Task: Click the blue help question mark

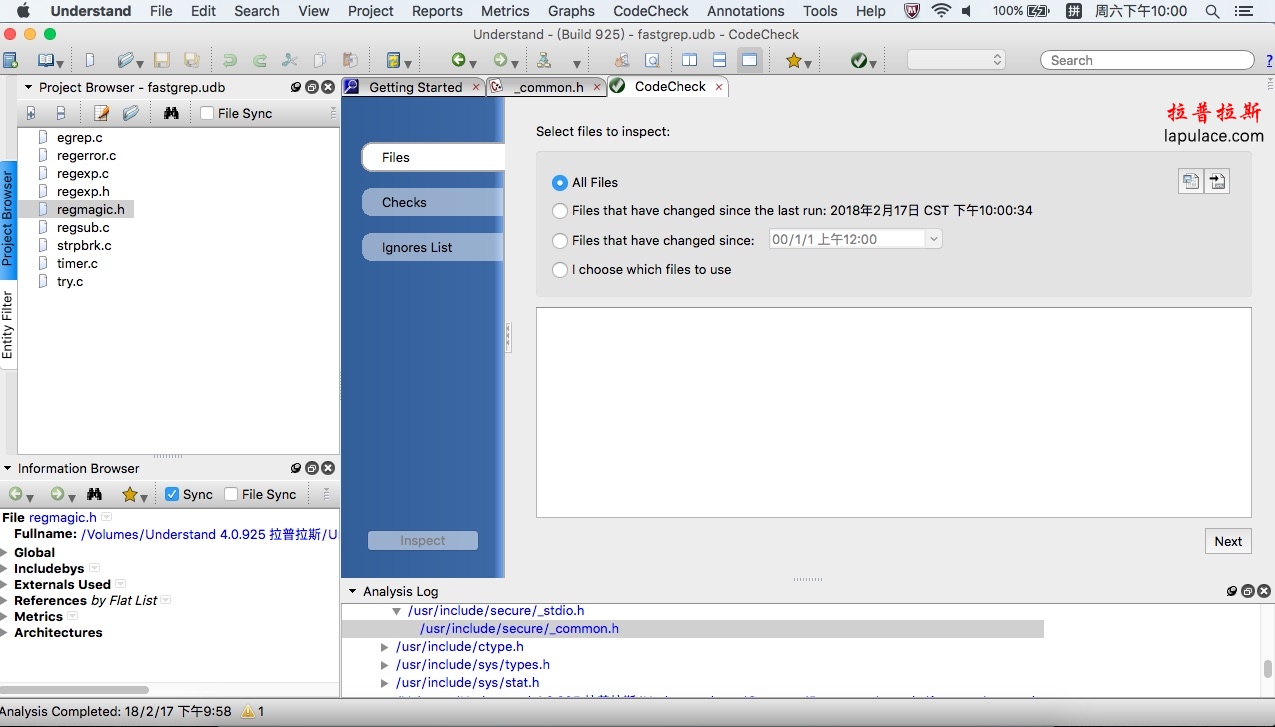Action: (1270, 61)
